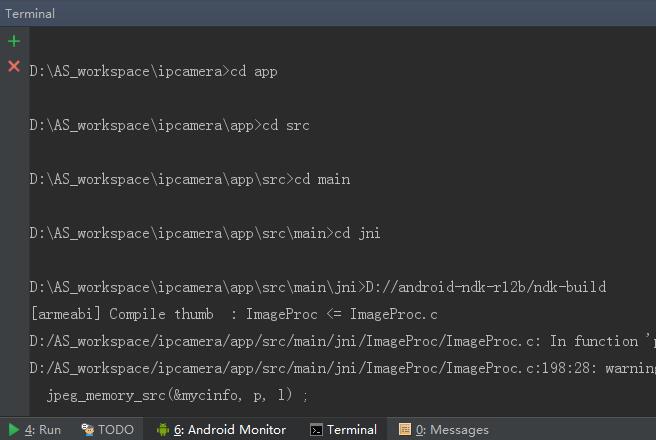
Task: Open a new terminal session with the green plus
Action: pyautogui.click(x=14, y=41)
